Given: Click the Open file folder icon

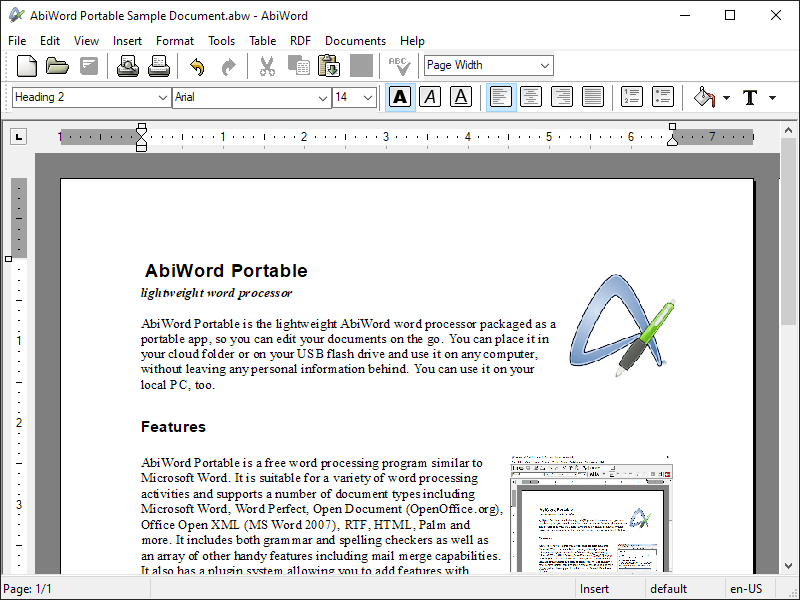Looking at the screenshot, I should [58, 66].
